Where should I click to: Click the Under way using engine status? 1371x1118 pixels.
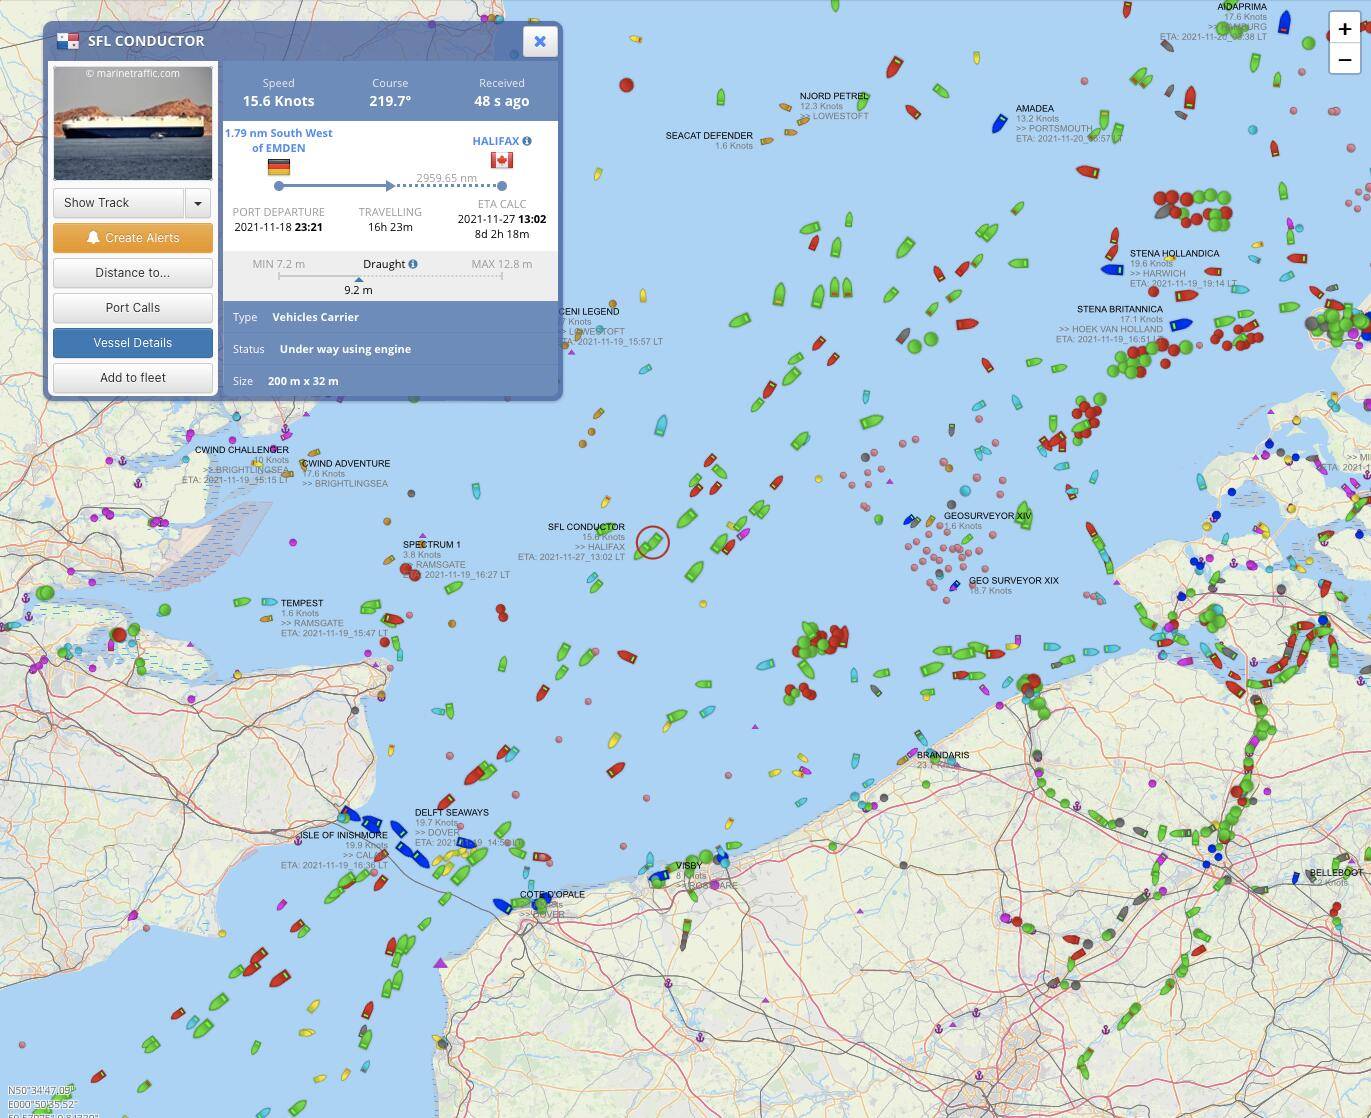pyautogui.click(x=345, y=349)
